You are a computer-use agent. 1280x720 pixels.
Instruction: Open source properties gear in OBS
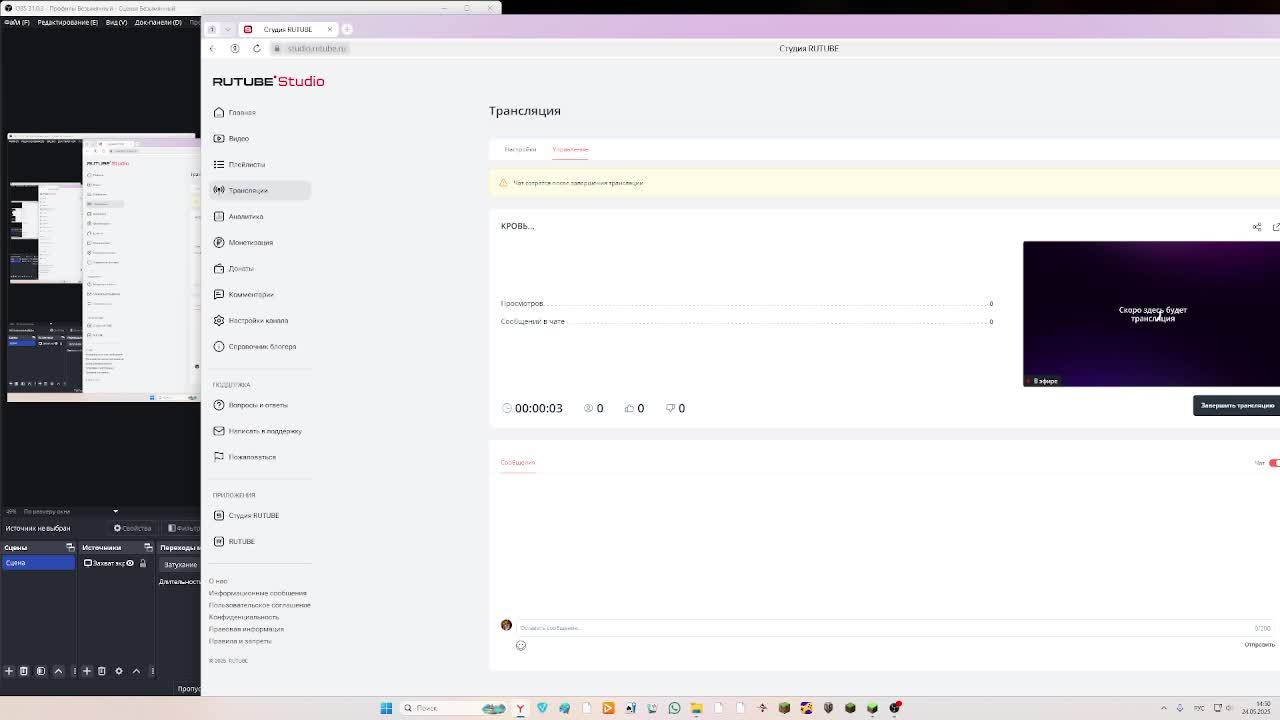pos(119,671)
